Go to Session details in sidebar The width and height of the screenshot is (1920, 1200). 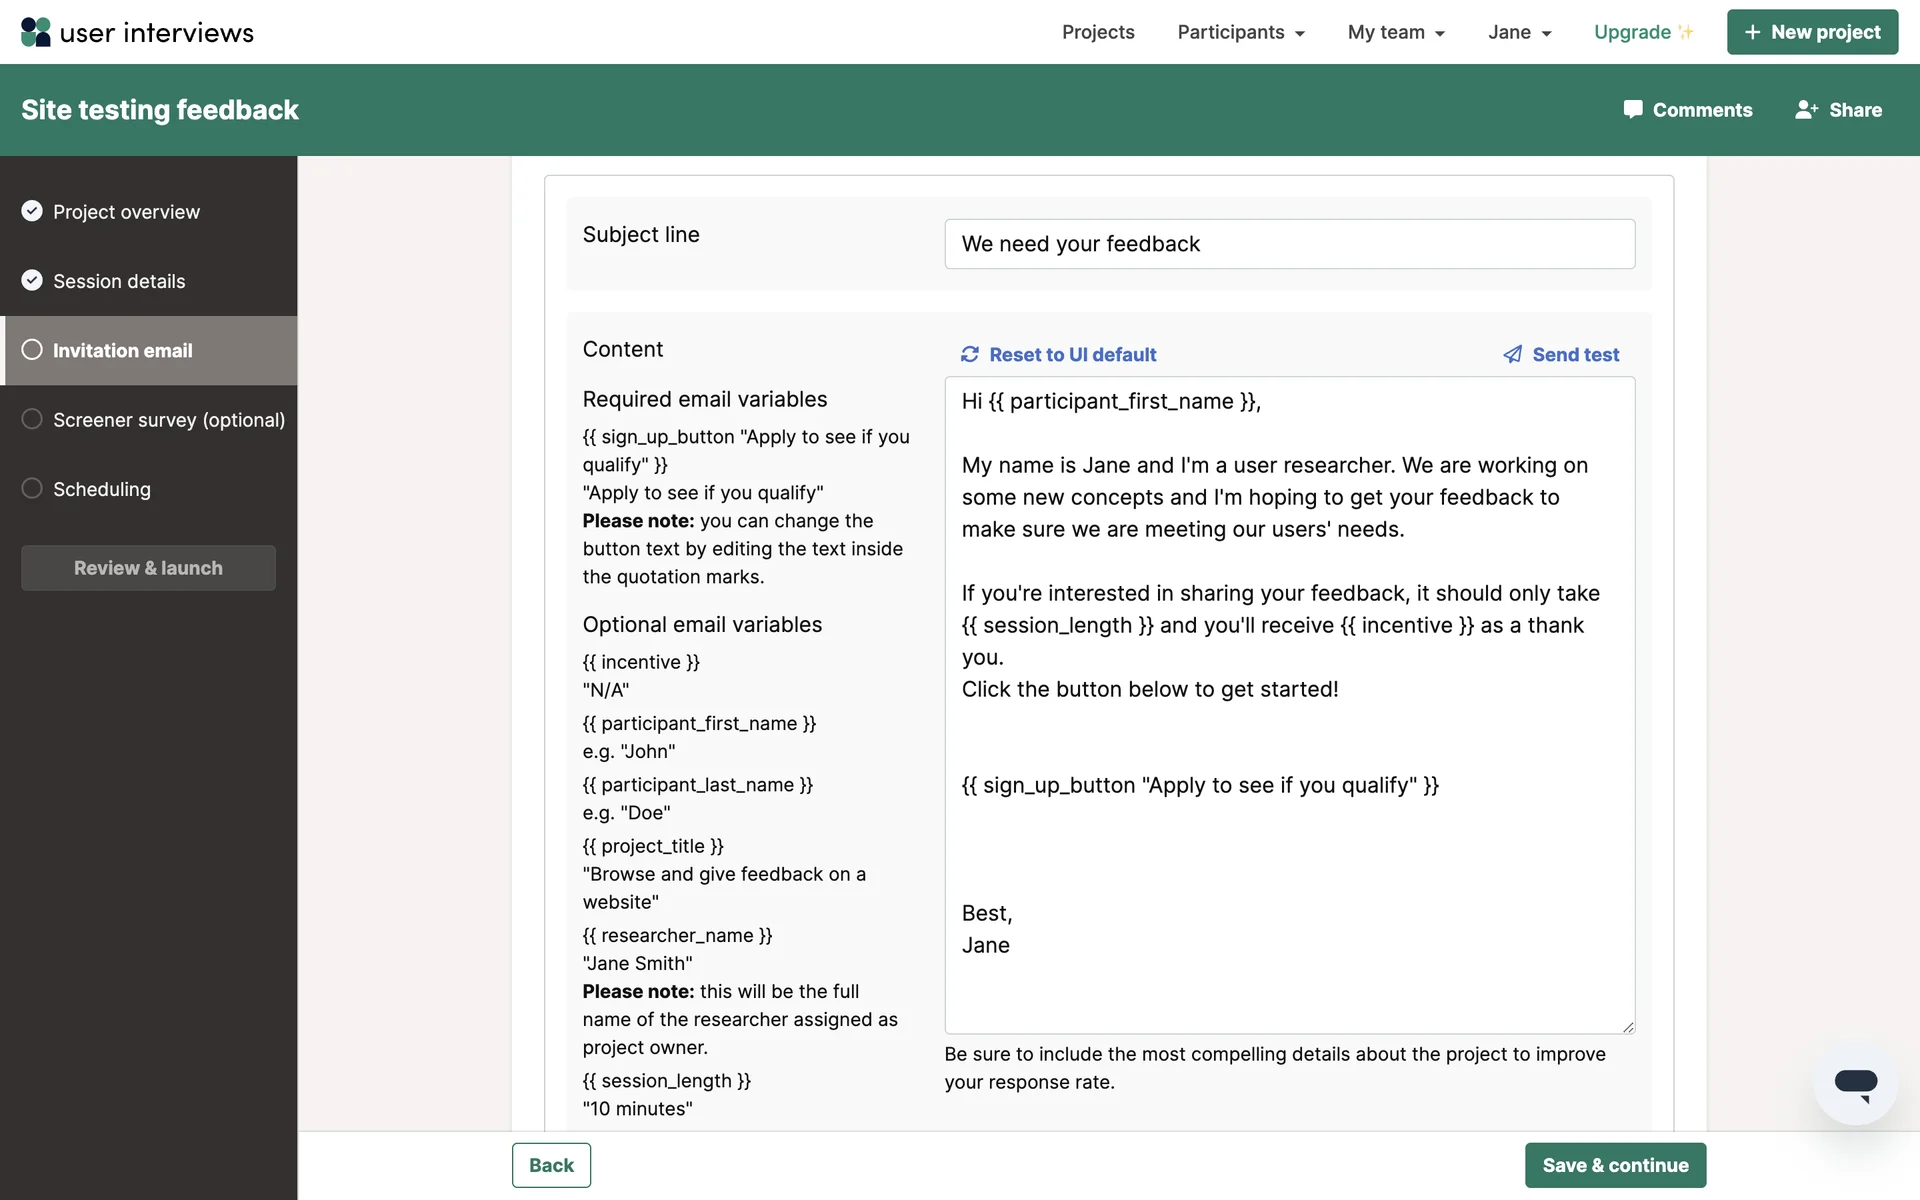tap(119, 281)
